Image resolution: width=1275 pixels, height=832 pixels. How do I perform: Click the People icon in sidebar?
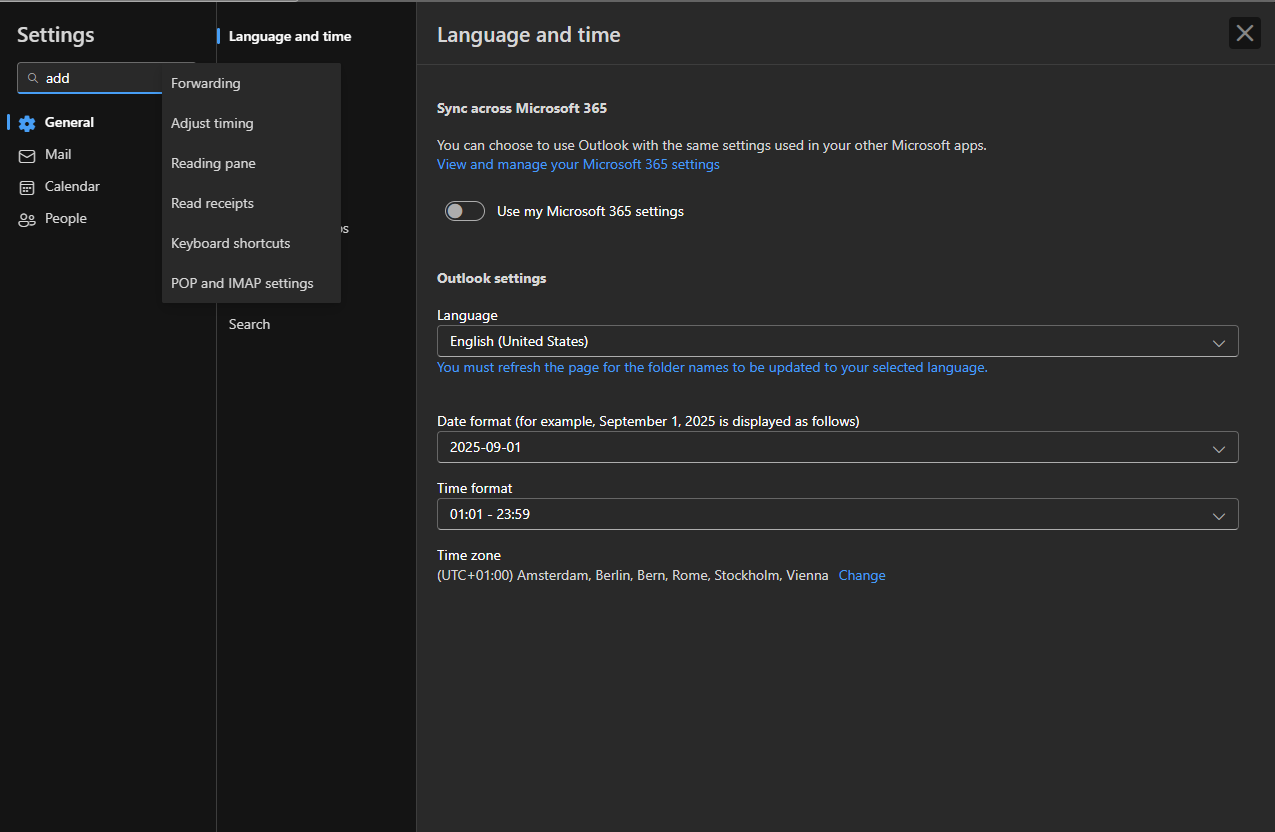click(27, 219)
